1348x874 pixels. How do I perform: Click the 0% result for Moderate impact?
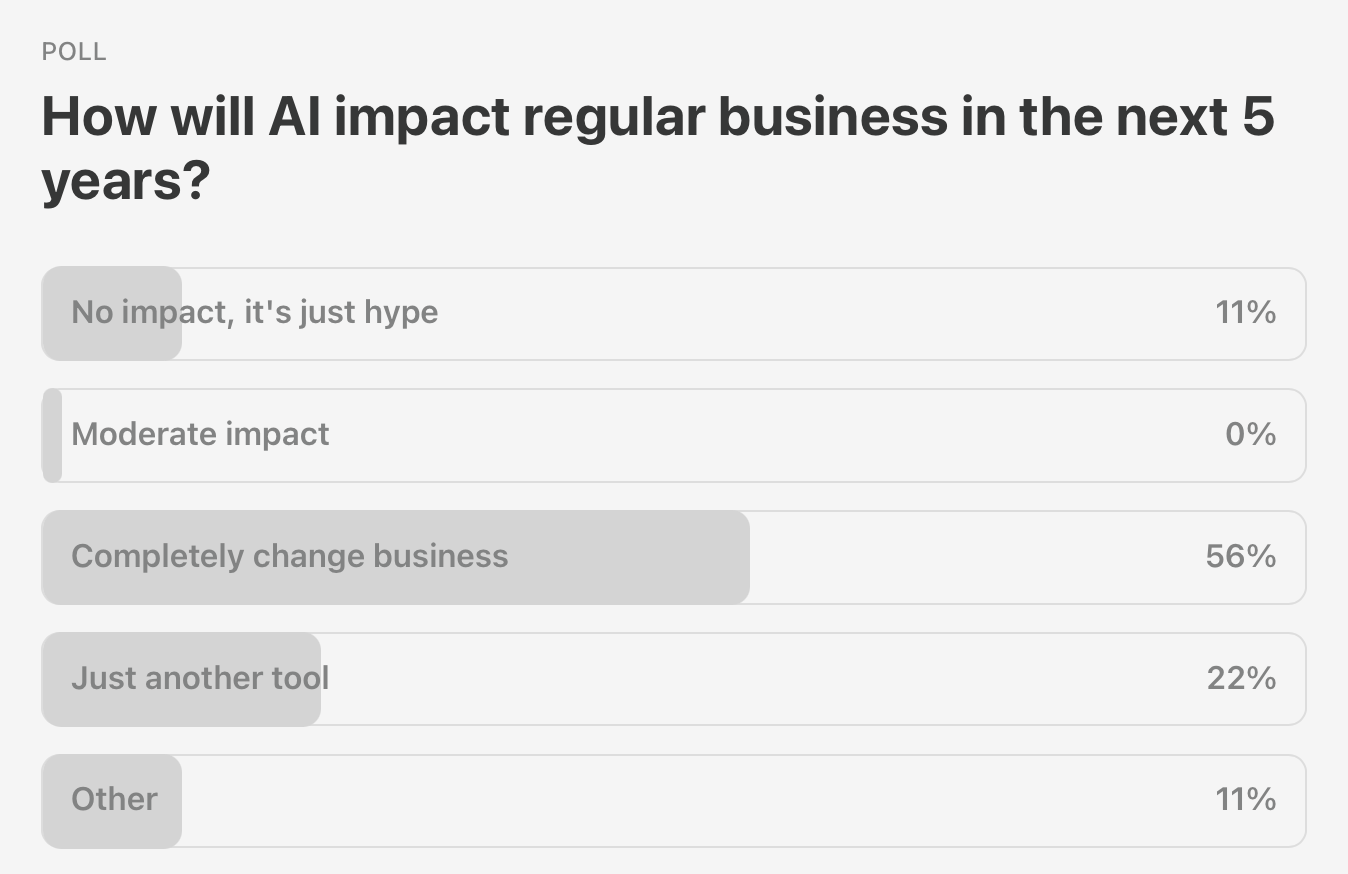click(1251, 434)
